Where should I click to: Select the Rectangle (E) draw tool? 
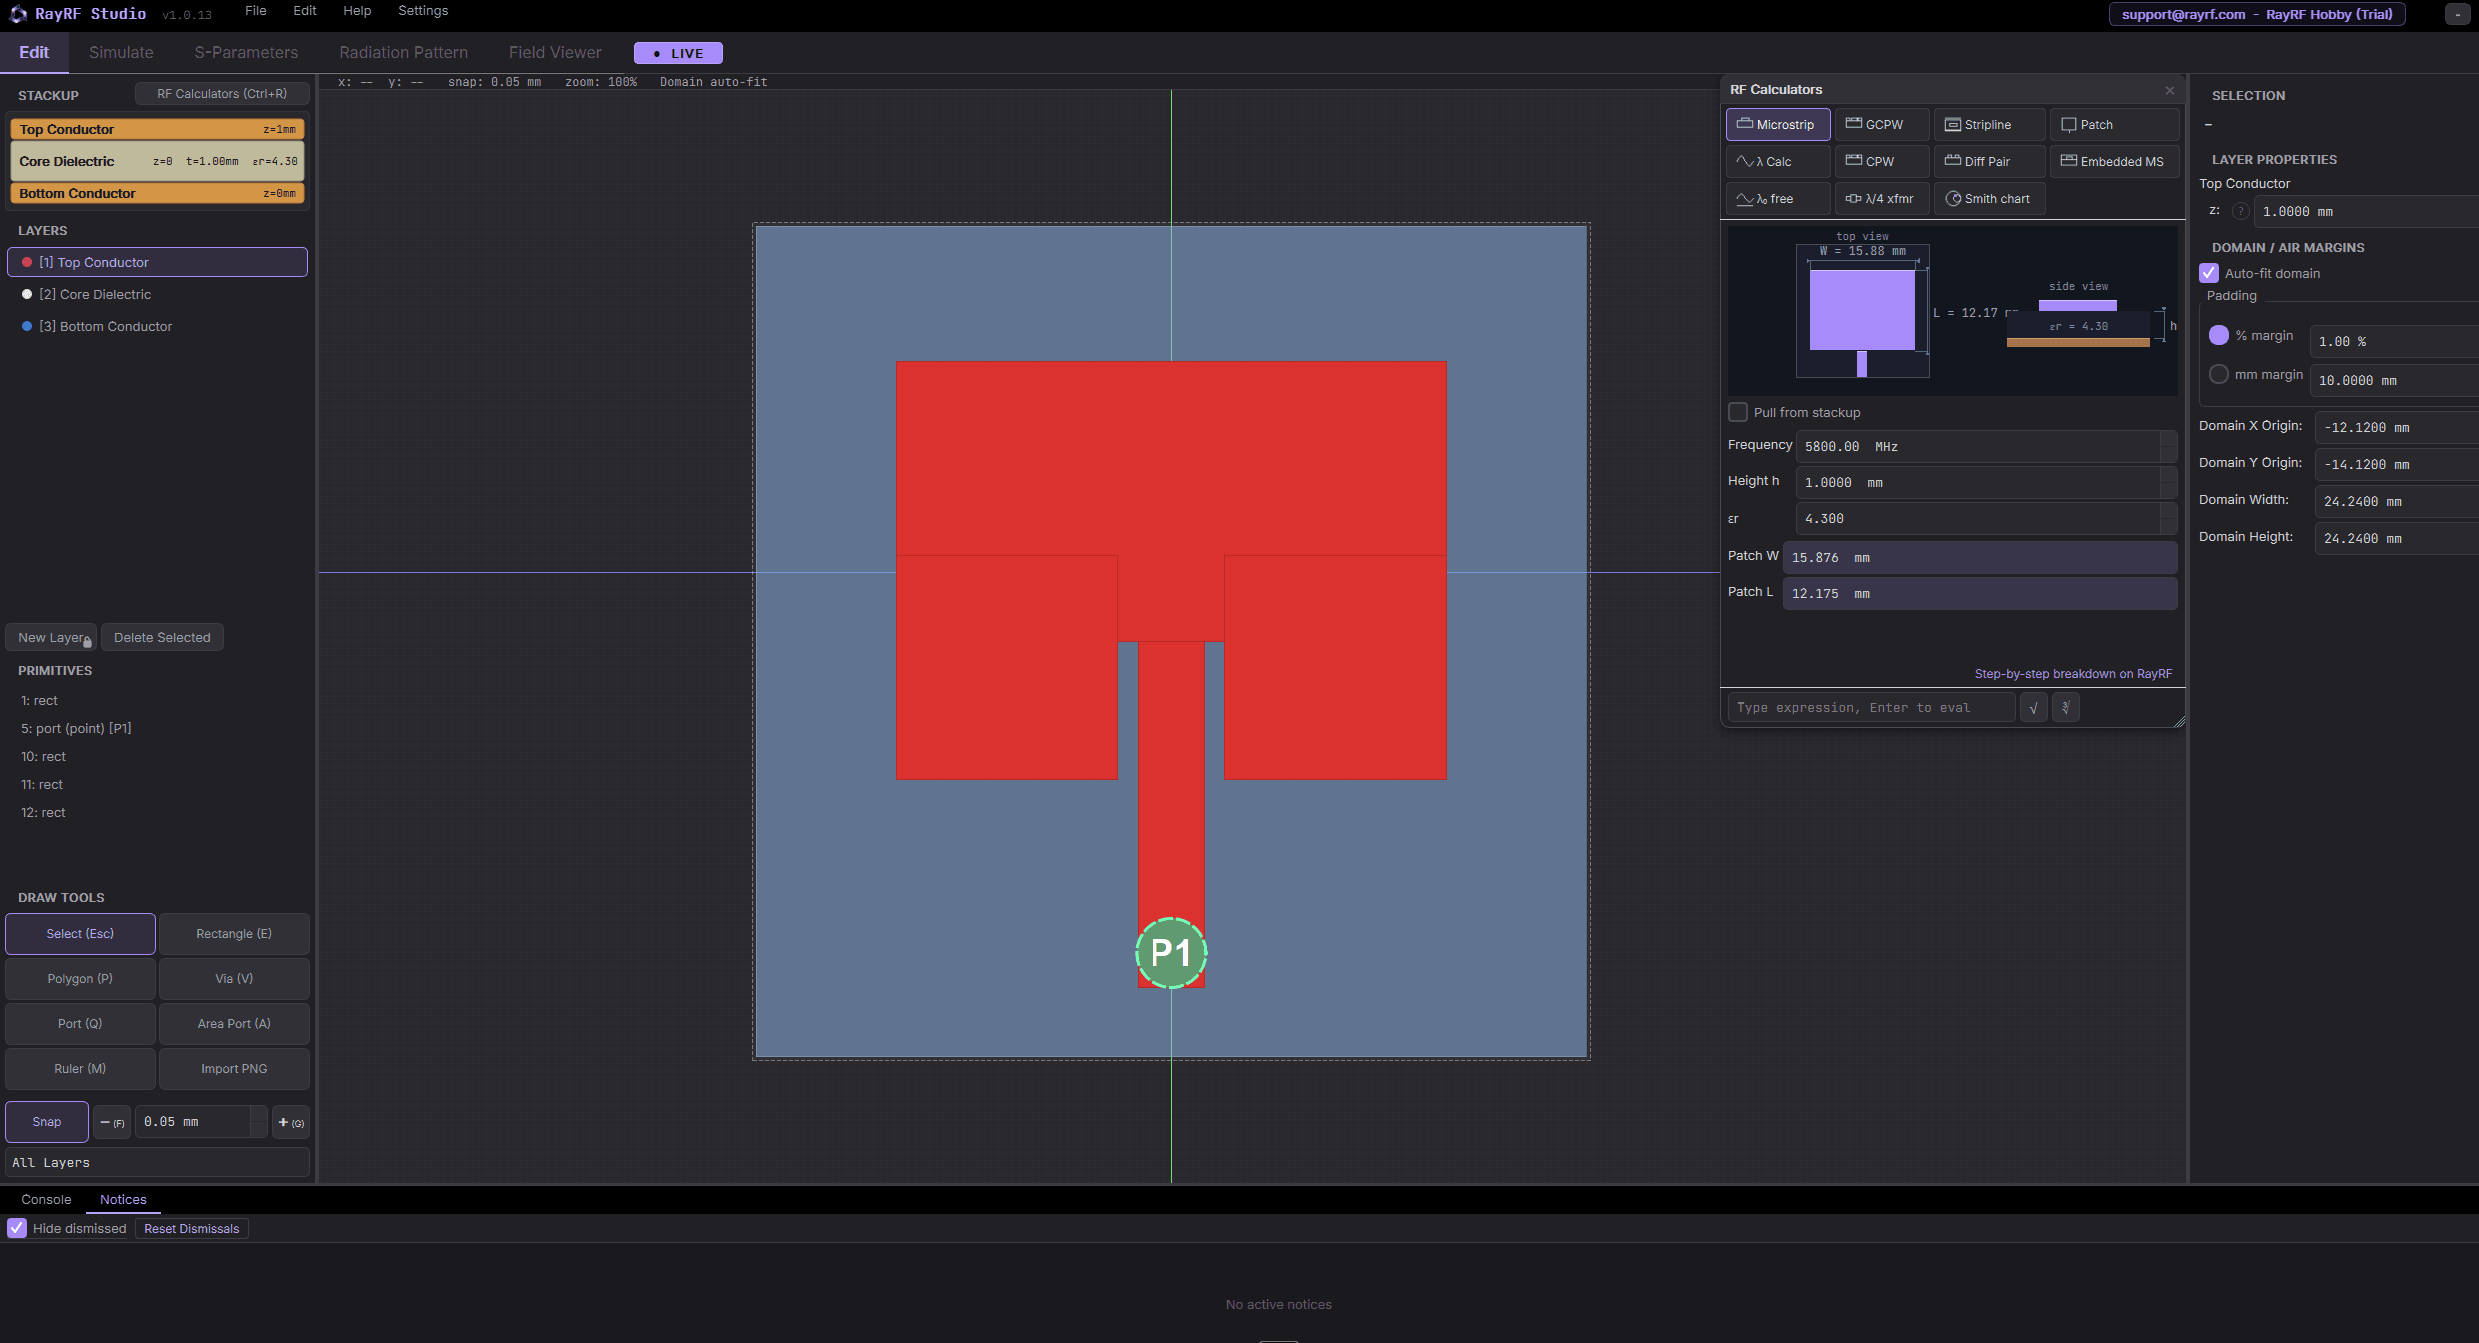click(234, 934)
